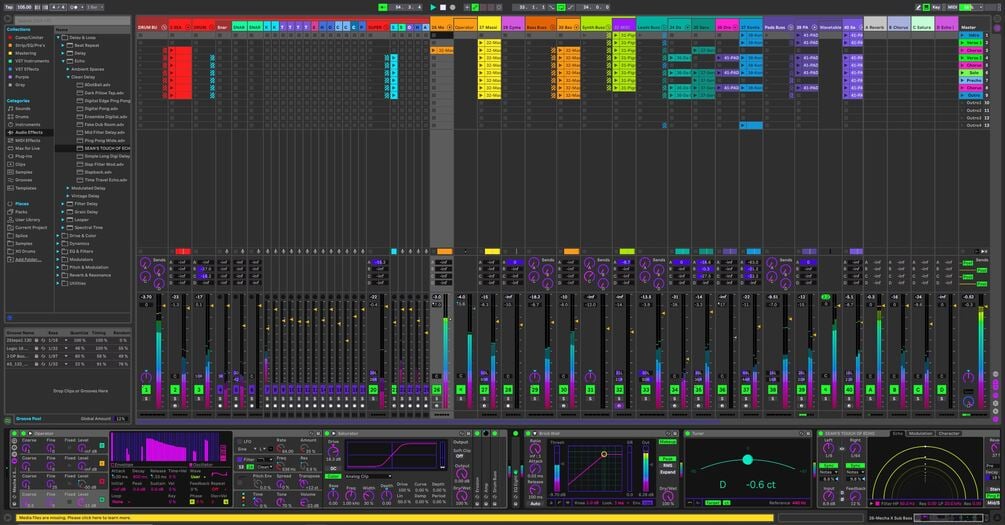
Task: Collapse the Echo folder
Action: pyautogui.click(x=63, y=62)
